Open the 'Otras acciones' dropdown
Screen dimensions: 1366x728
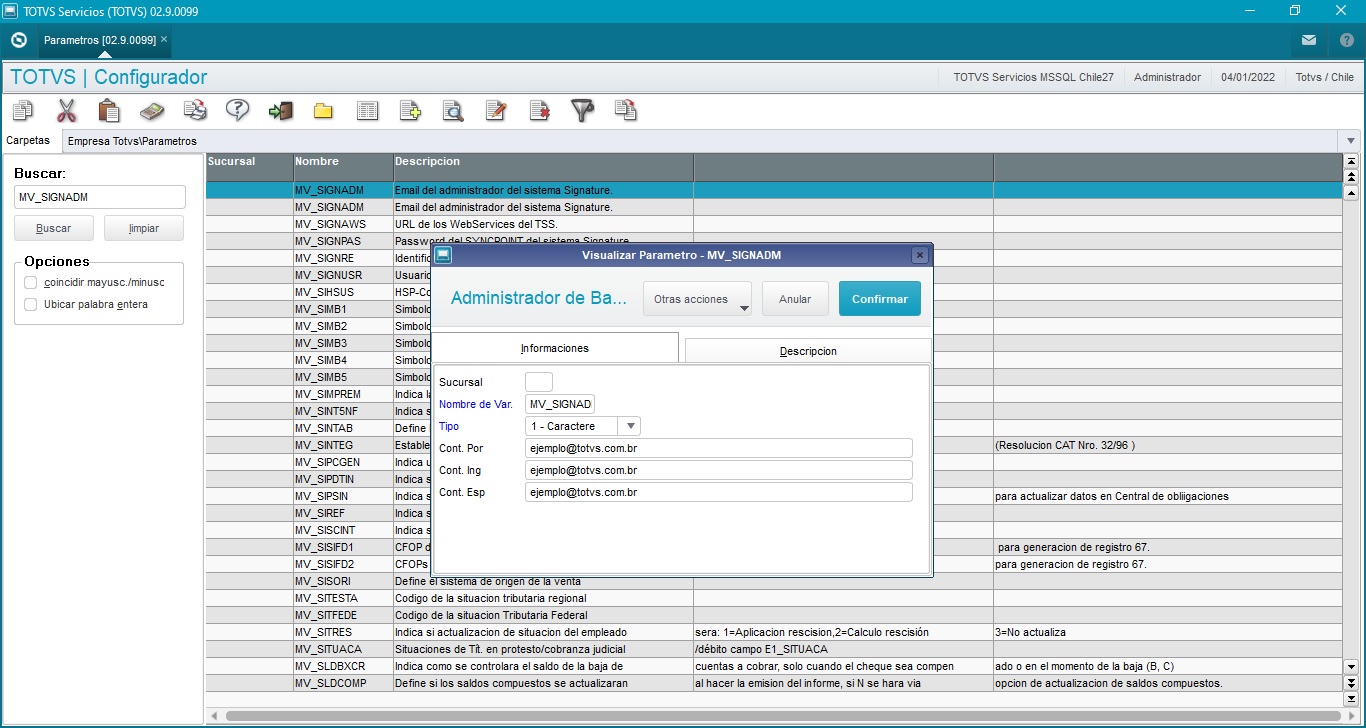tap(697, 299)
